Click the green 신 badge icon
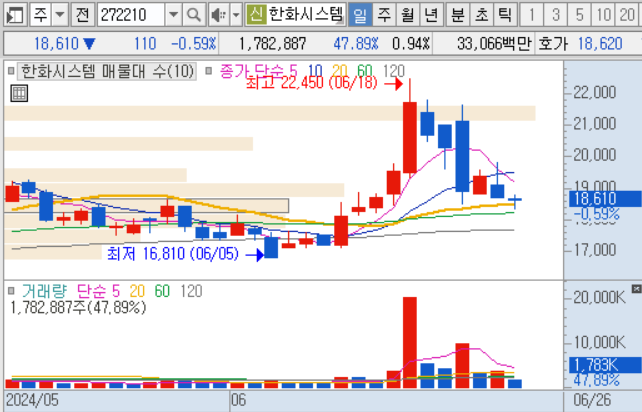642x412 pixels. click(x=256, y=15)
